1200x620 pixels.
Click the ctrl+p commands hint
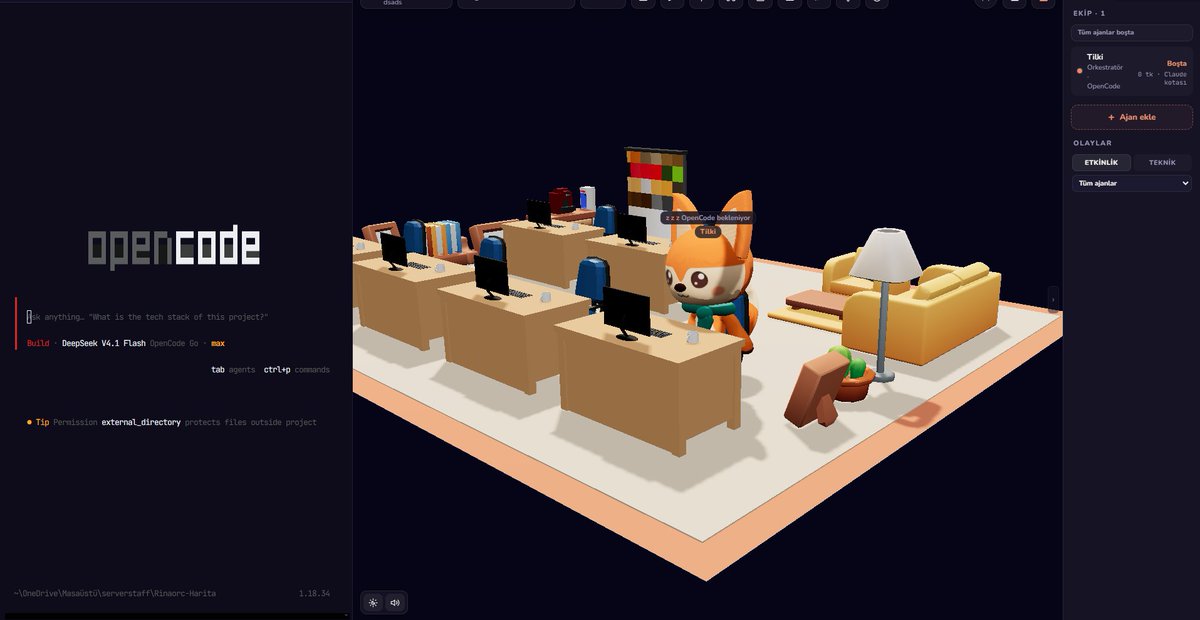(297, 370)
